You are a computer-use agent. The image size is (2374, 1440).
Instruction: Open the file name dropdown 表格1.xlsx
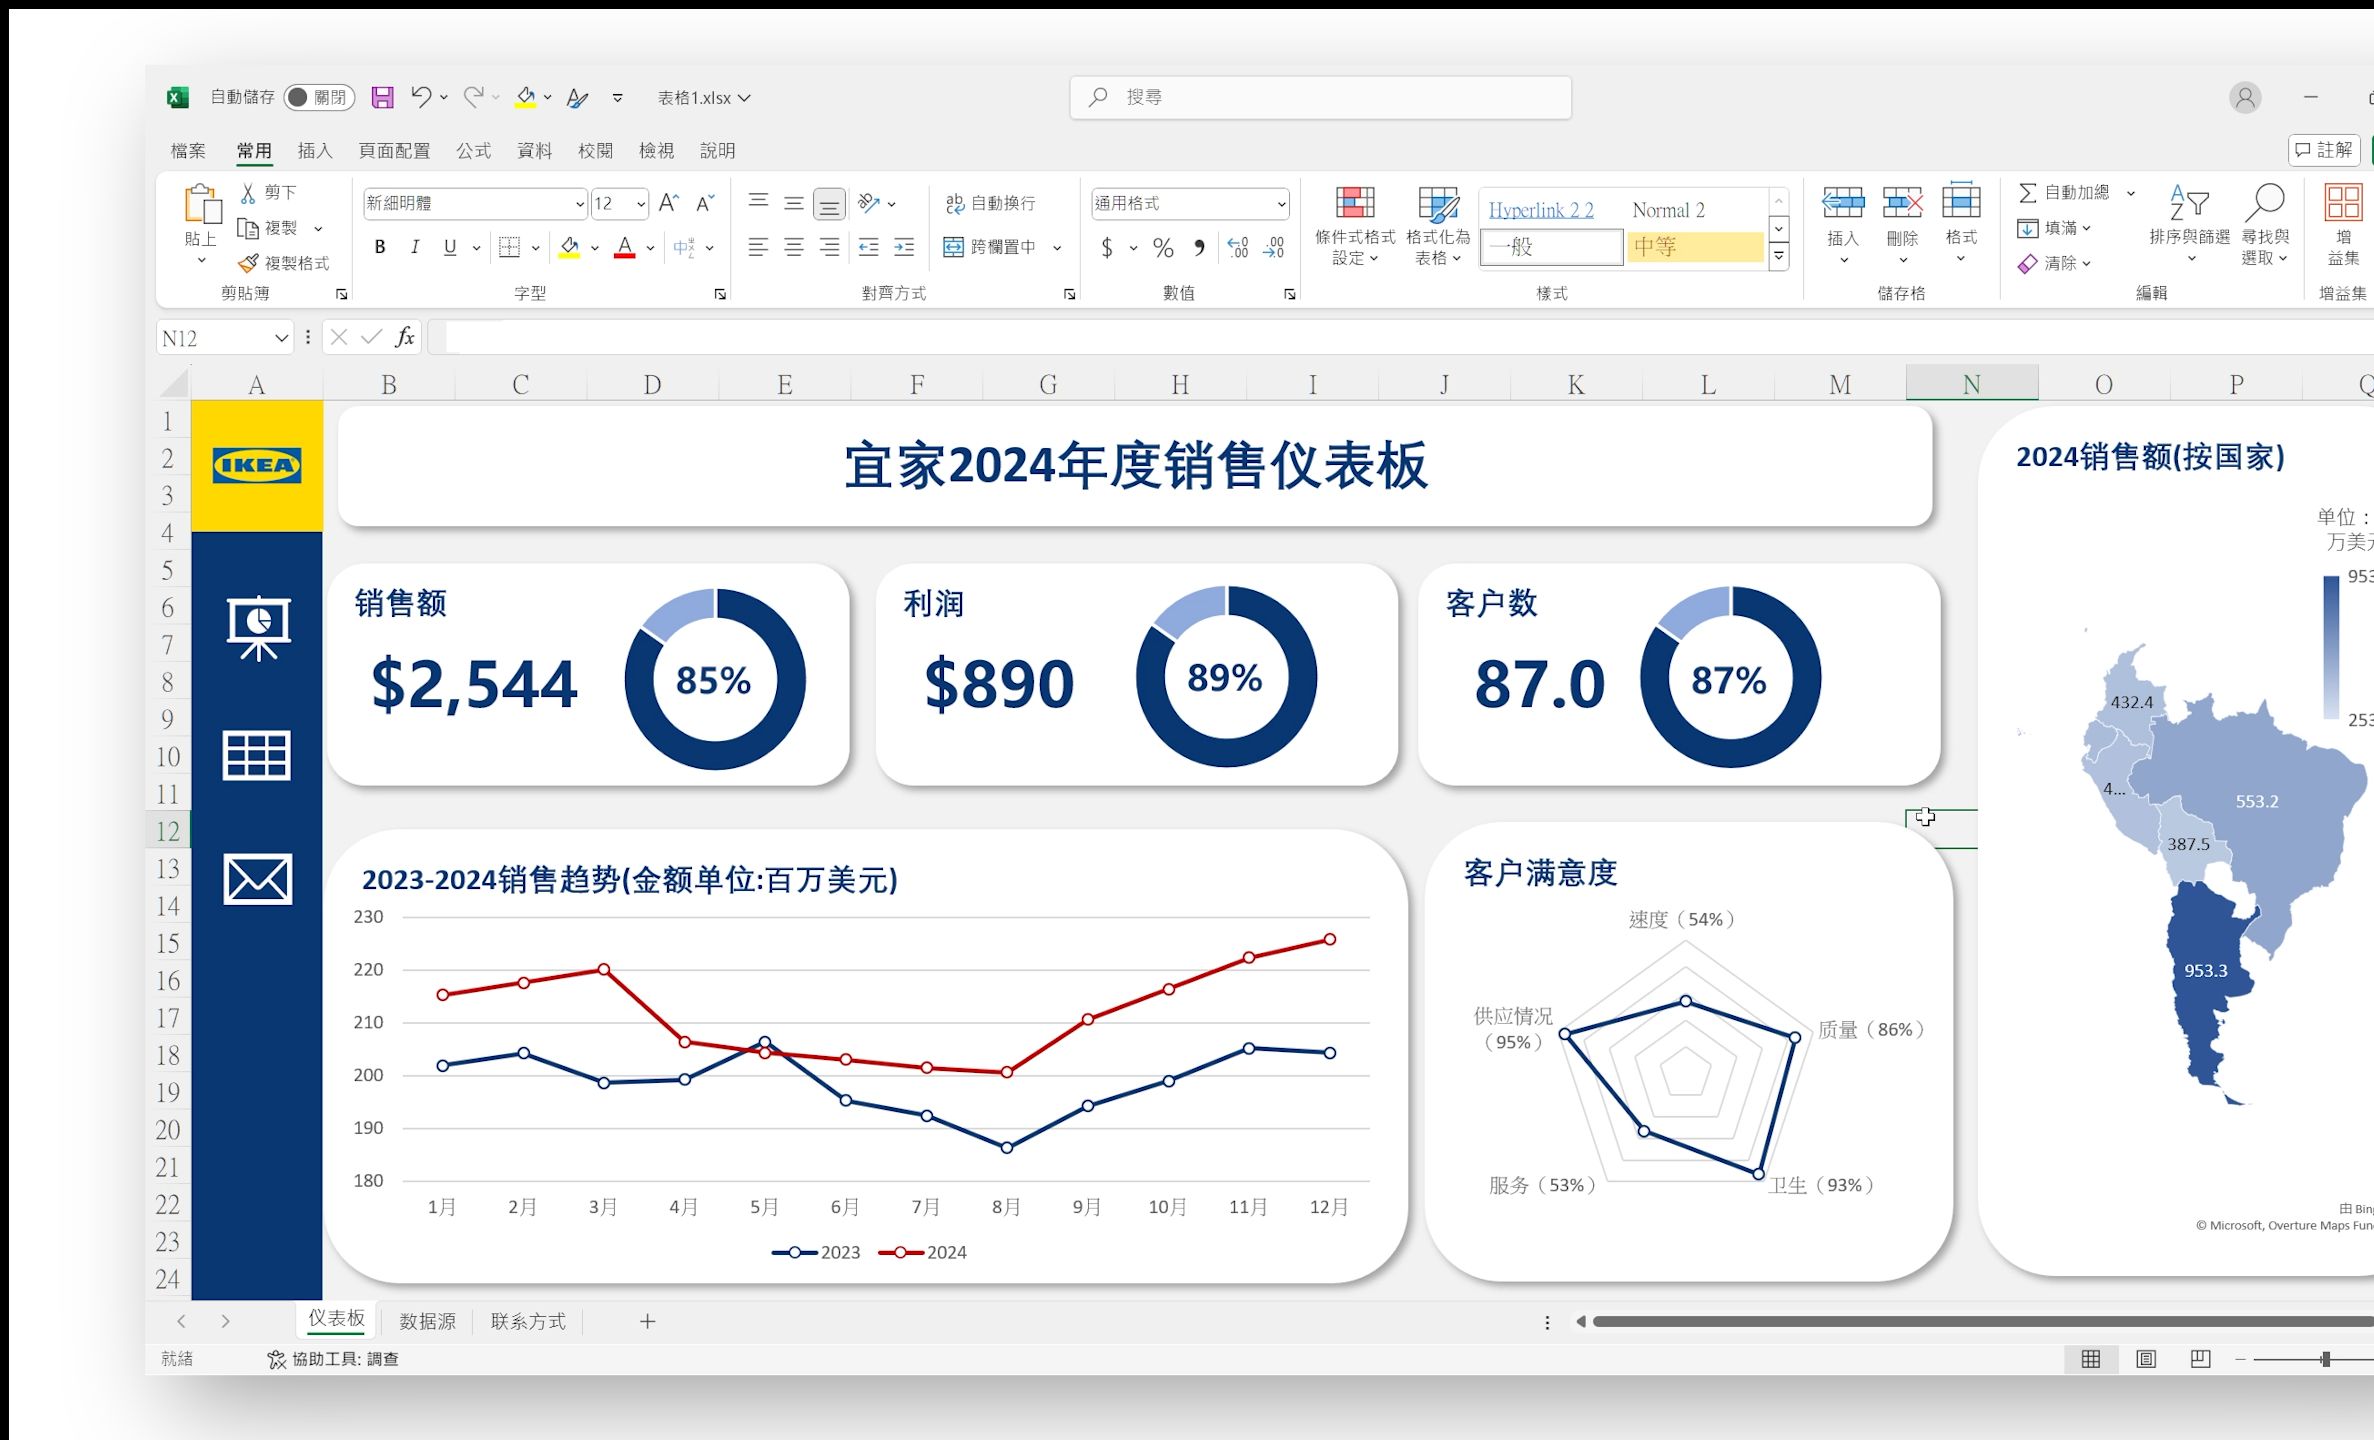click(x=745, y=98)
